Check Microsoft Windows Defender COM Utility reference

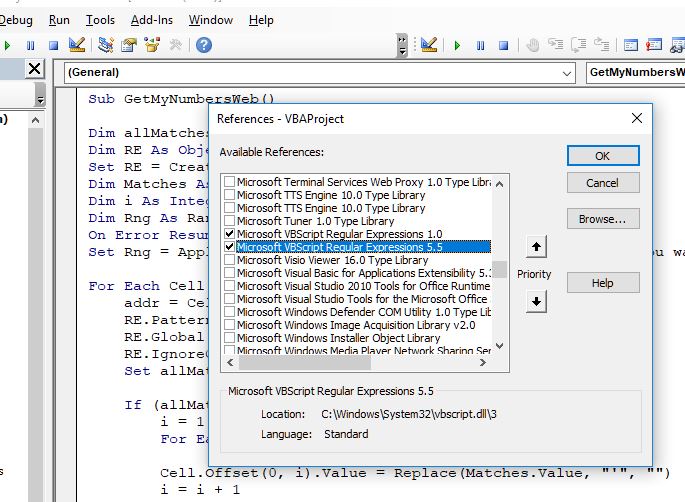pos(229,312)
